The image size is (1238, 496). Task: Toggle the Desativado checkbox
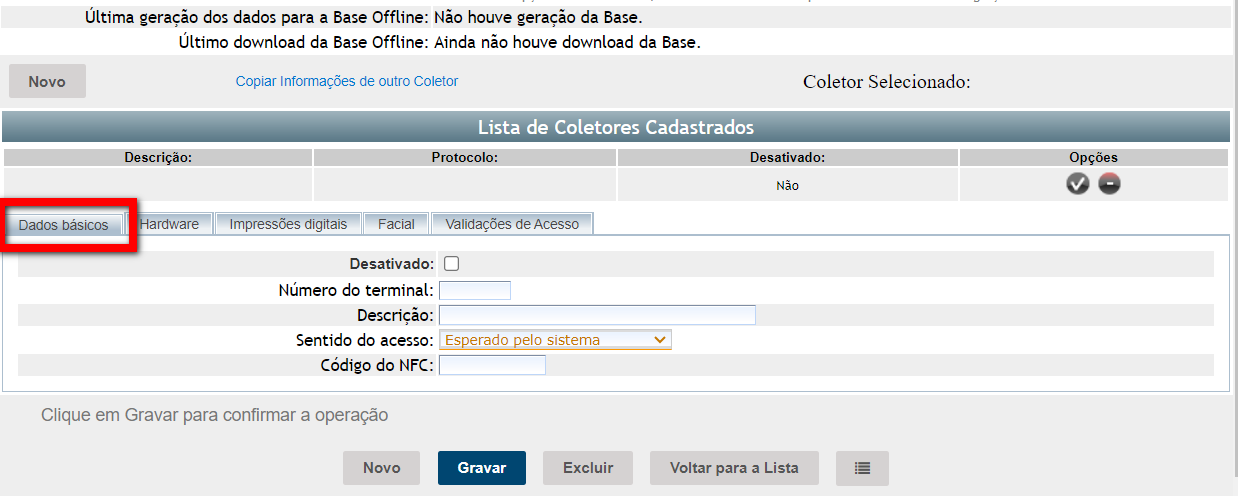coord(451,264)
